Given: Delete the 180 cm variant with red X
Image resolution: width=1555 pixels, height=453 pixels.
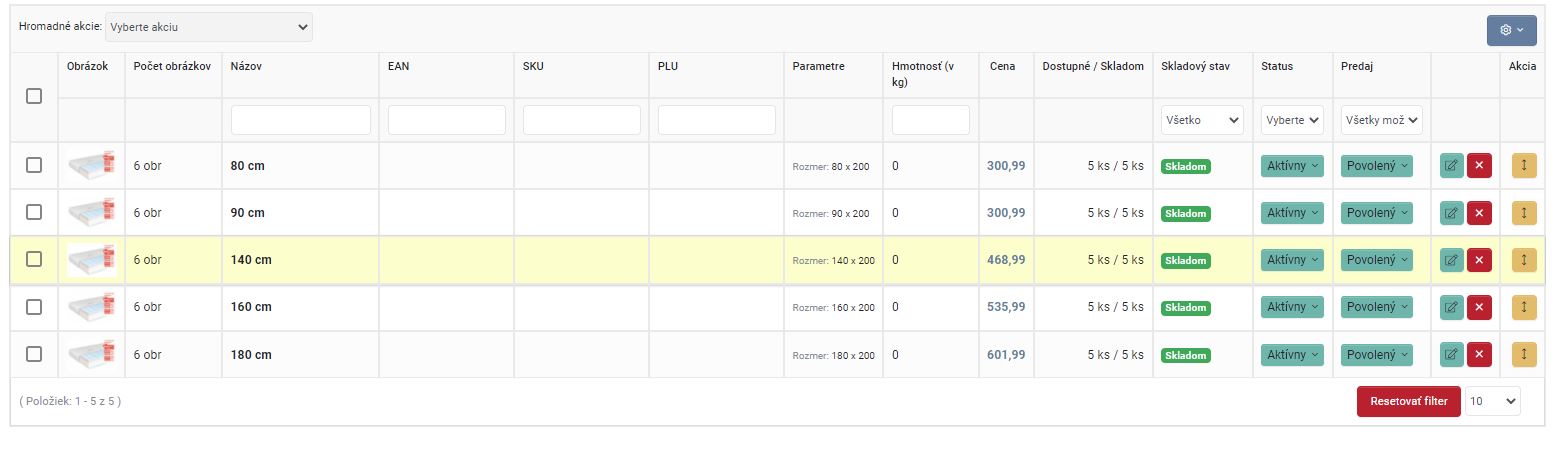Looking at the screenshot, I should pos(1479,354).
